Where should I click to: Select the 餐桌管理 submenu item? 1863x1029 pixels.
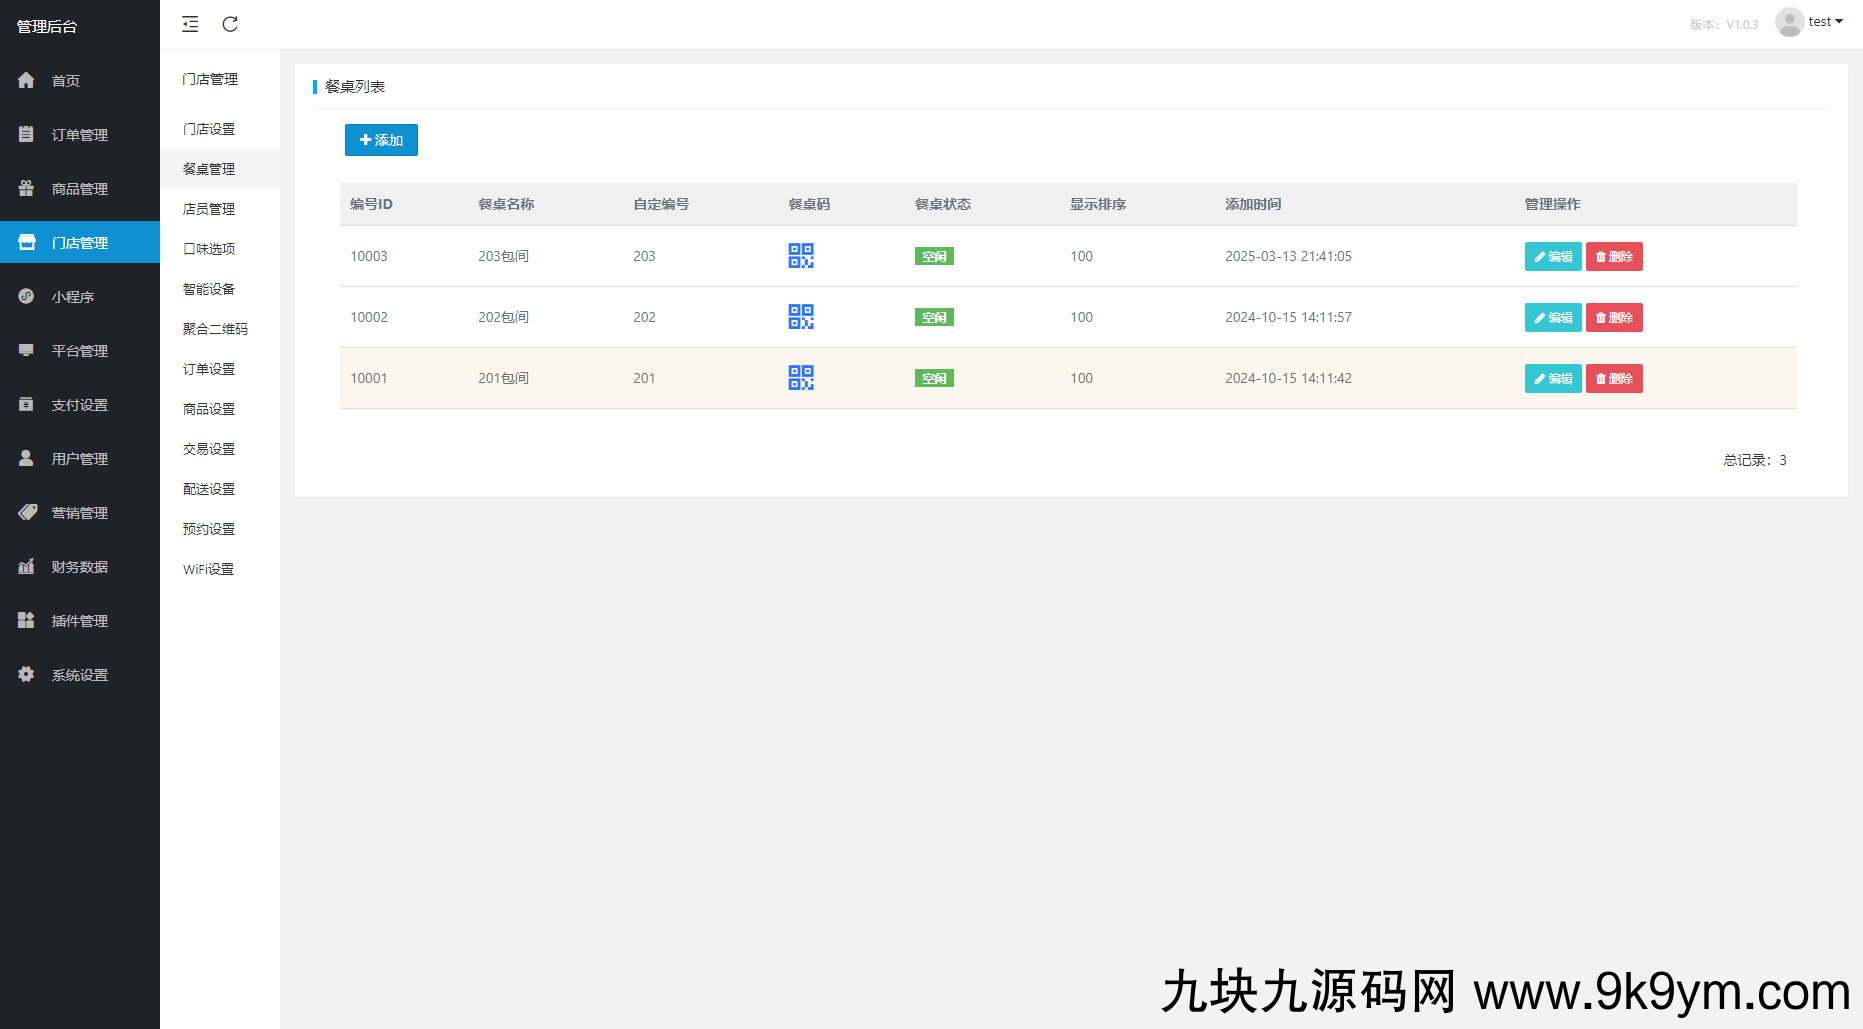pyautogui.click(x=220, y=169)
